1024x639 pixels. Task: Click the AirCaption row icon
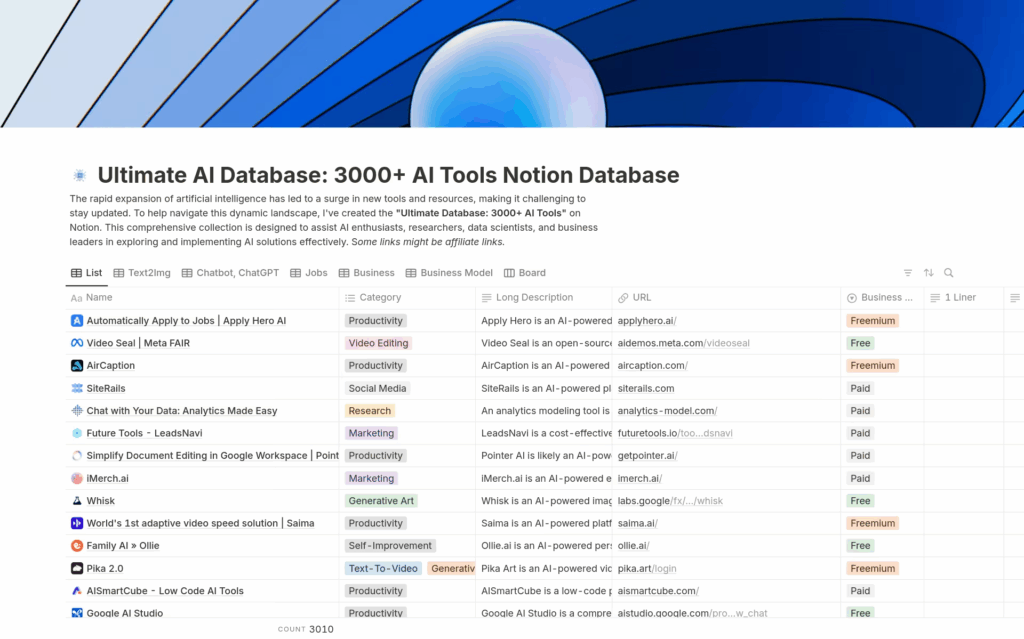[x=77, y=366]
